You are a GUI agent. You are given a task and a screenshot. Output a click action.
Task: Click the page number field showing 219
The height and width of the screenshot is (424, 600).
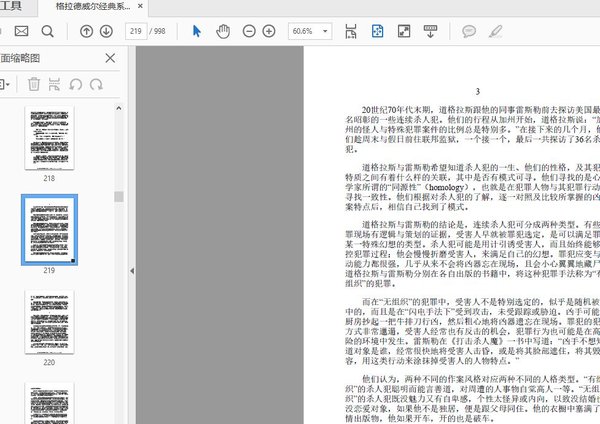[x=138, y=31]
